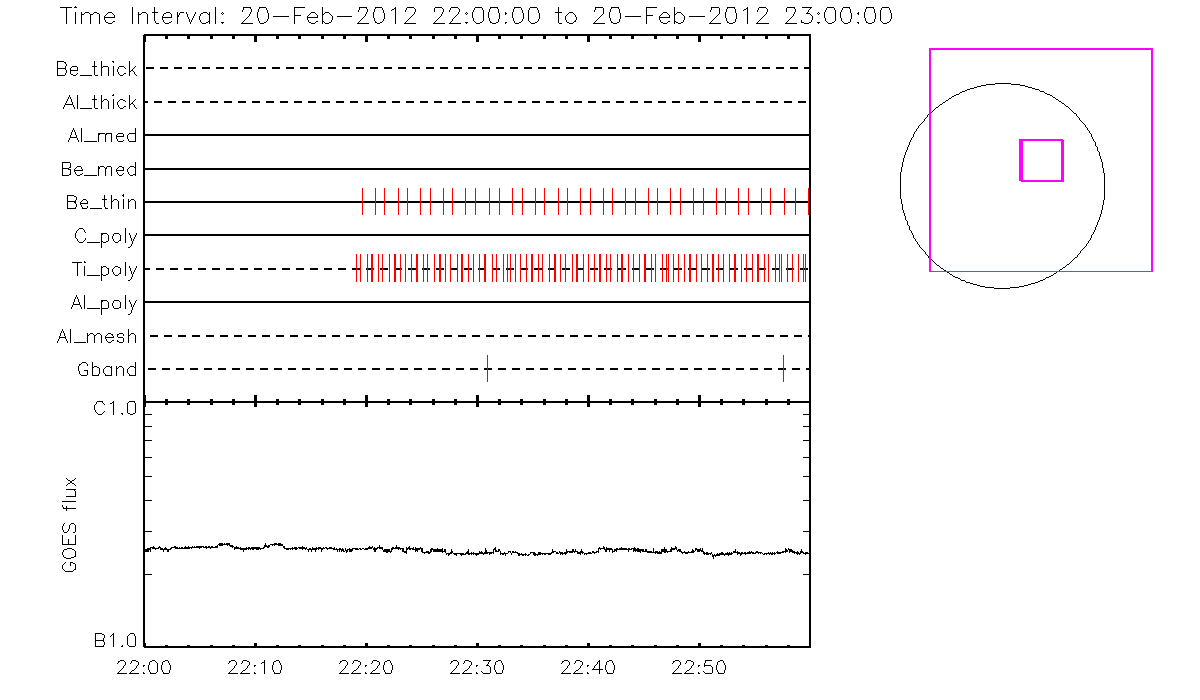Viewport: 1200px width, 700px height.
Task: Select the Gband filter label
Action: pyautogui.click(x=107, y=370)
